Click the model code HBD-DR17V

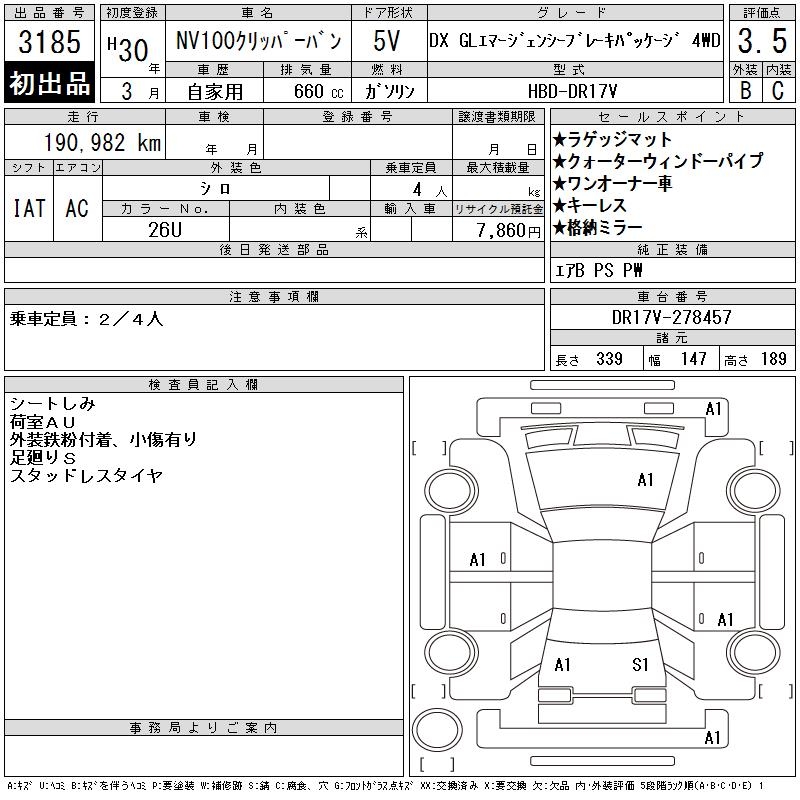(x=572, y=91)
